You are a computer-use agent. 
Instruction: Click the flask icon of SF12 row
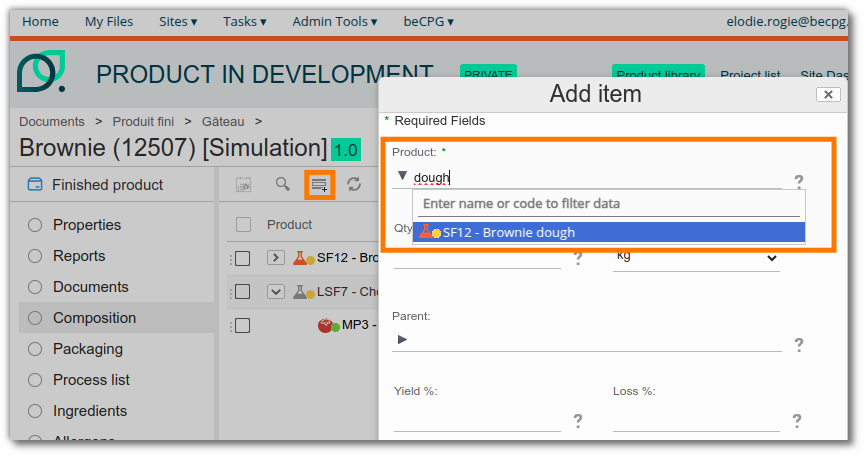[x=299, y=258]
